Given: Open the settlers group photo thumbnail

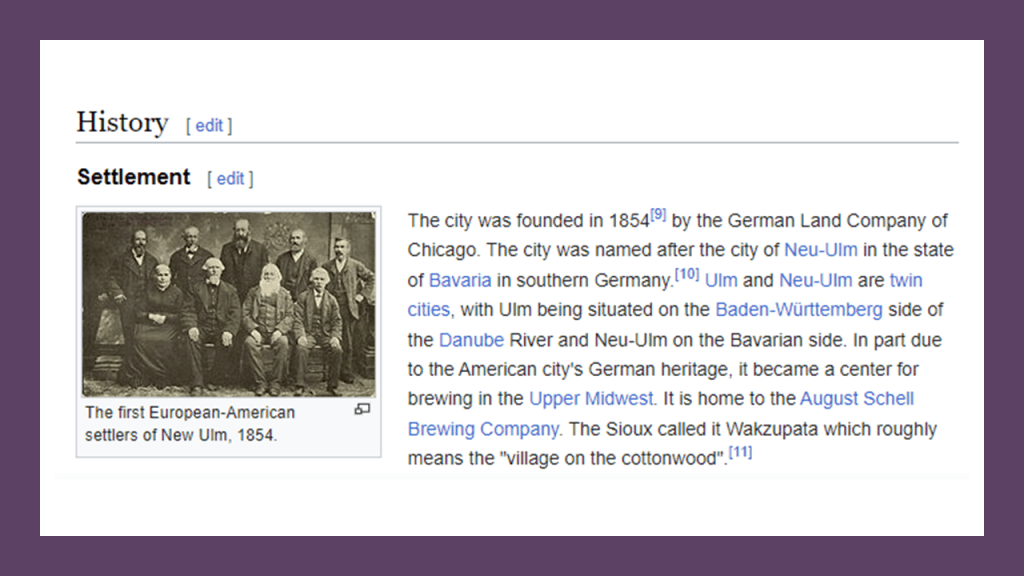Looking at the screenshot, I should (x=228, y=304).
